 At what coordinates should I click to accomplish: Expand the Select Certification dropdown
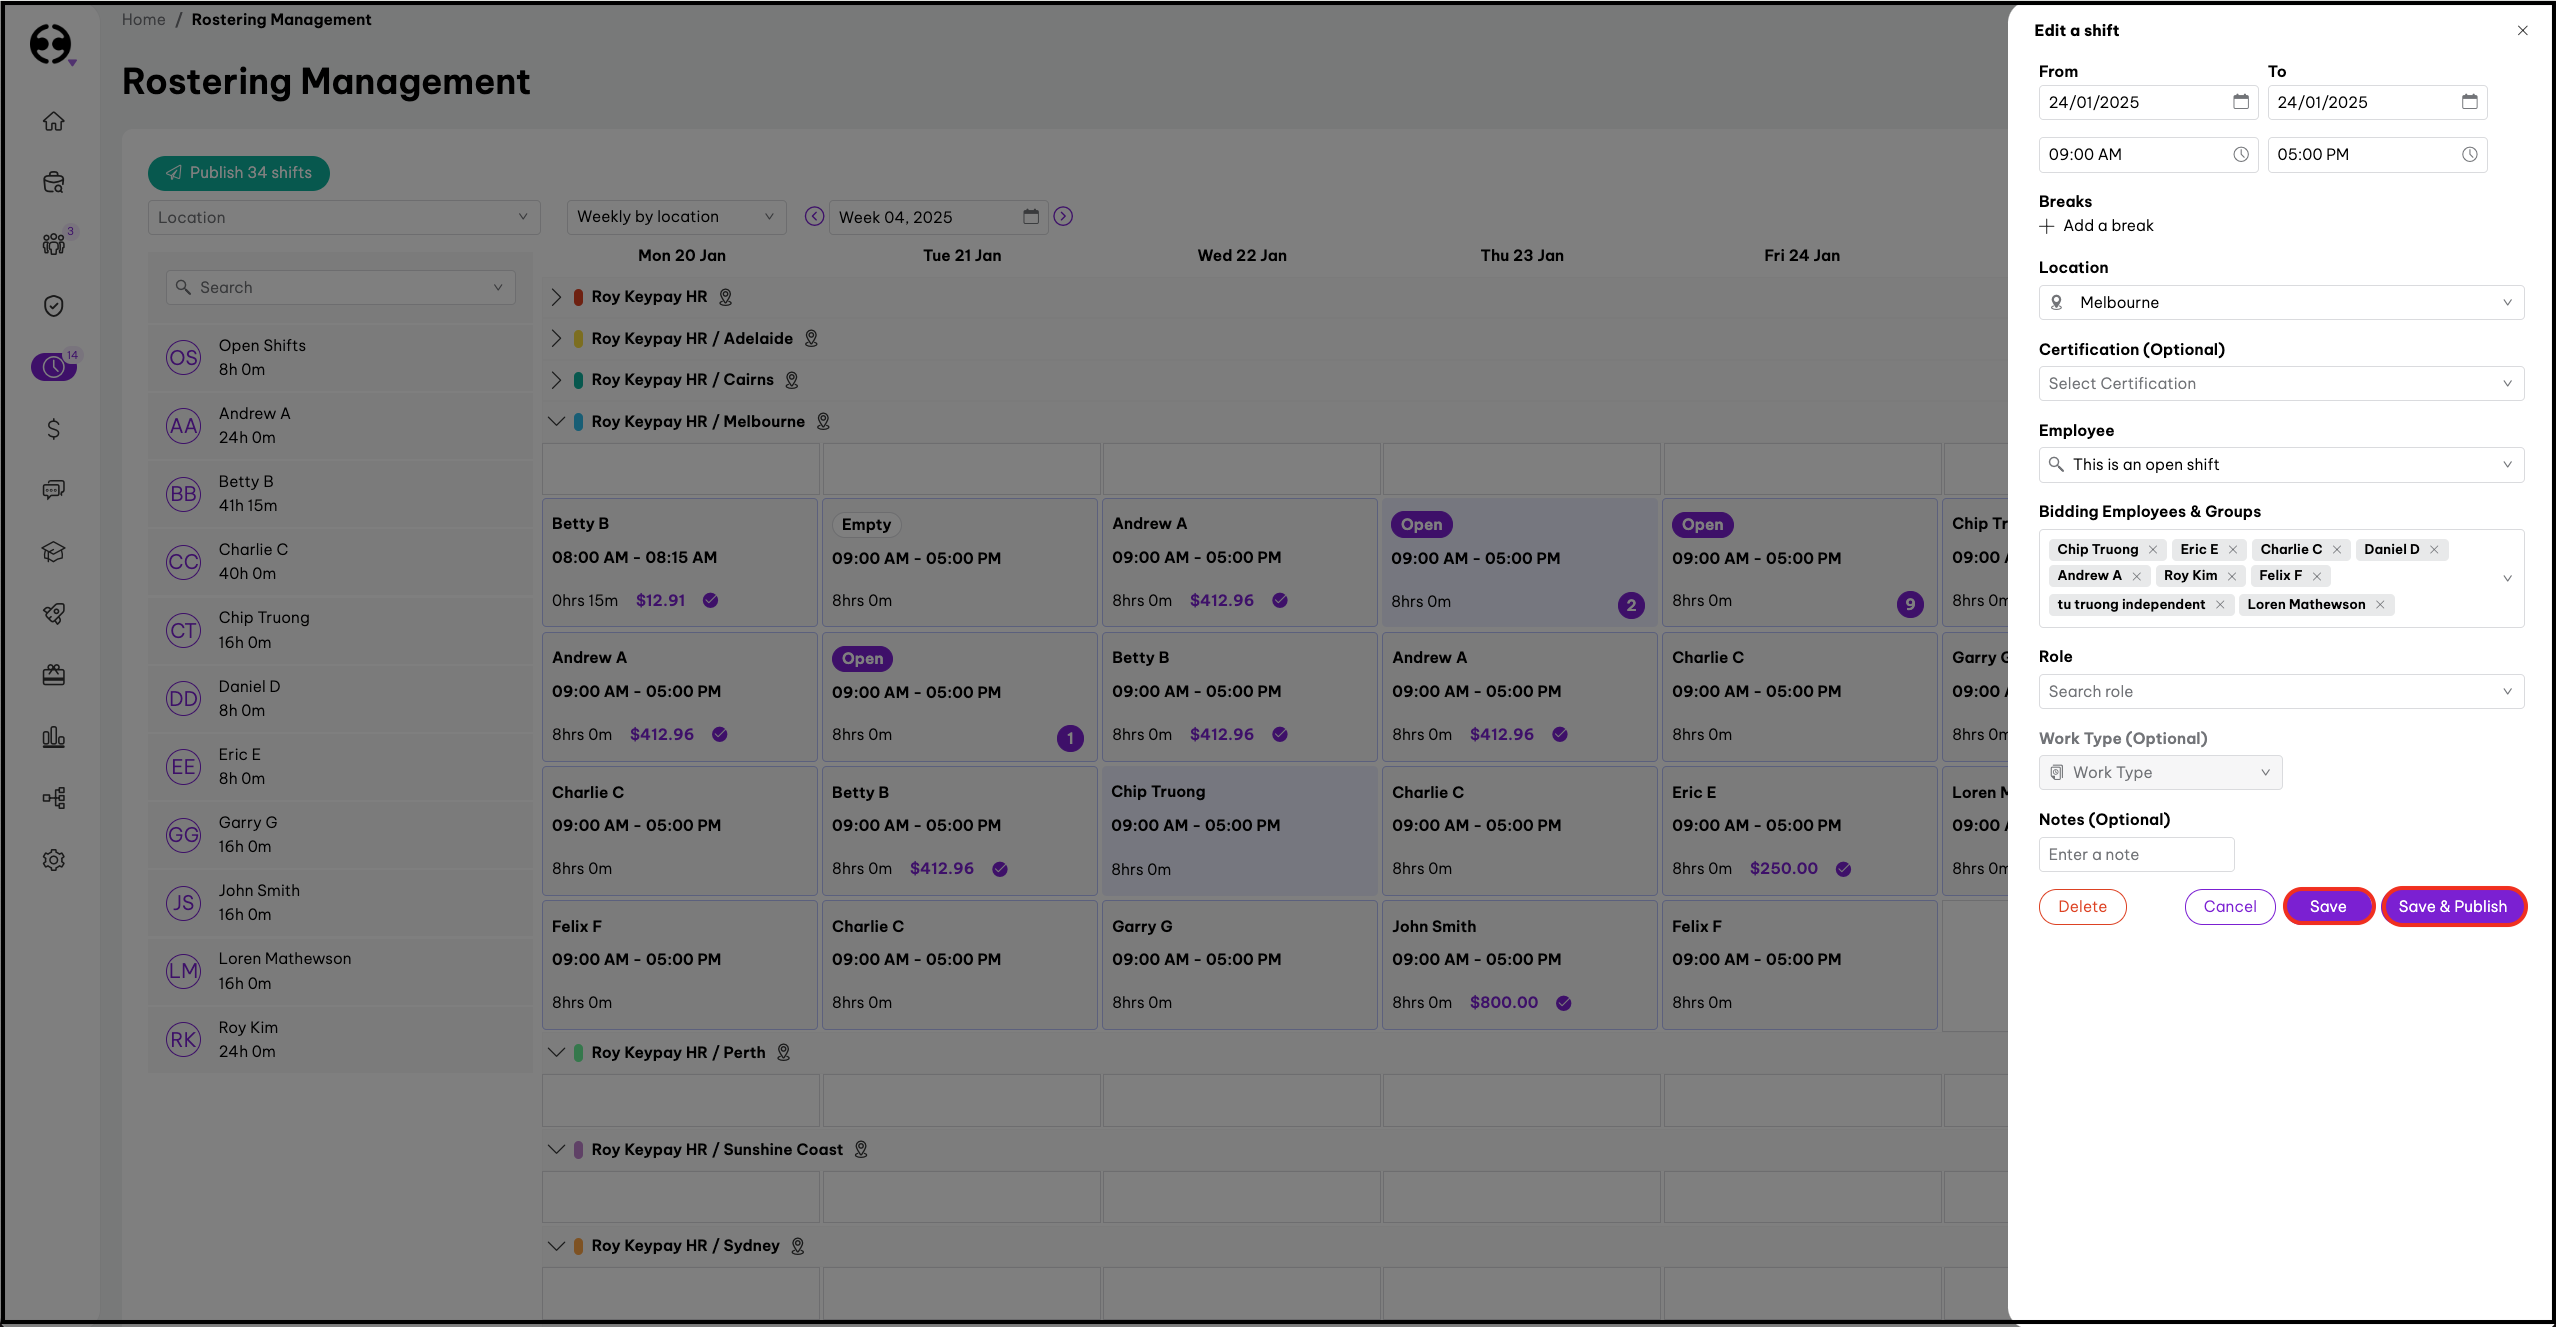click(2280, 384)
